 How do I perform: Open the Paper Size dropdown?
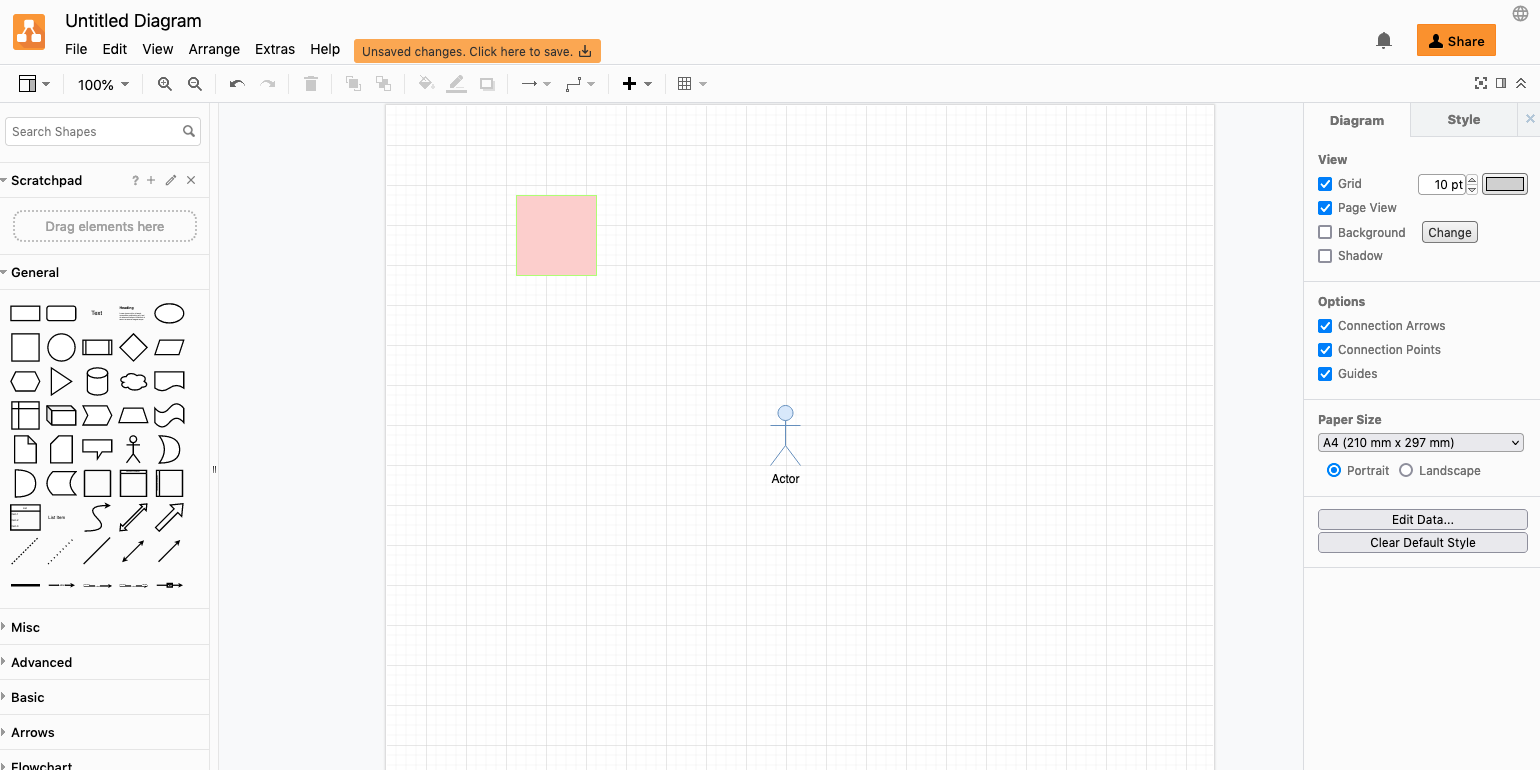(1420, 443)
